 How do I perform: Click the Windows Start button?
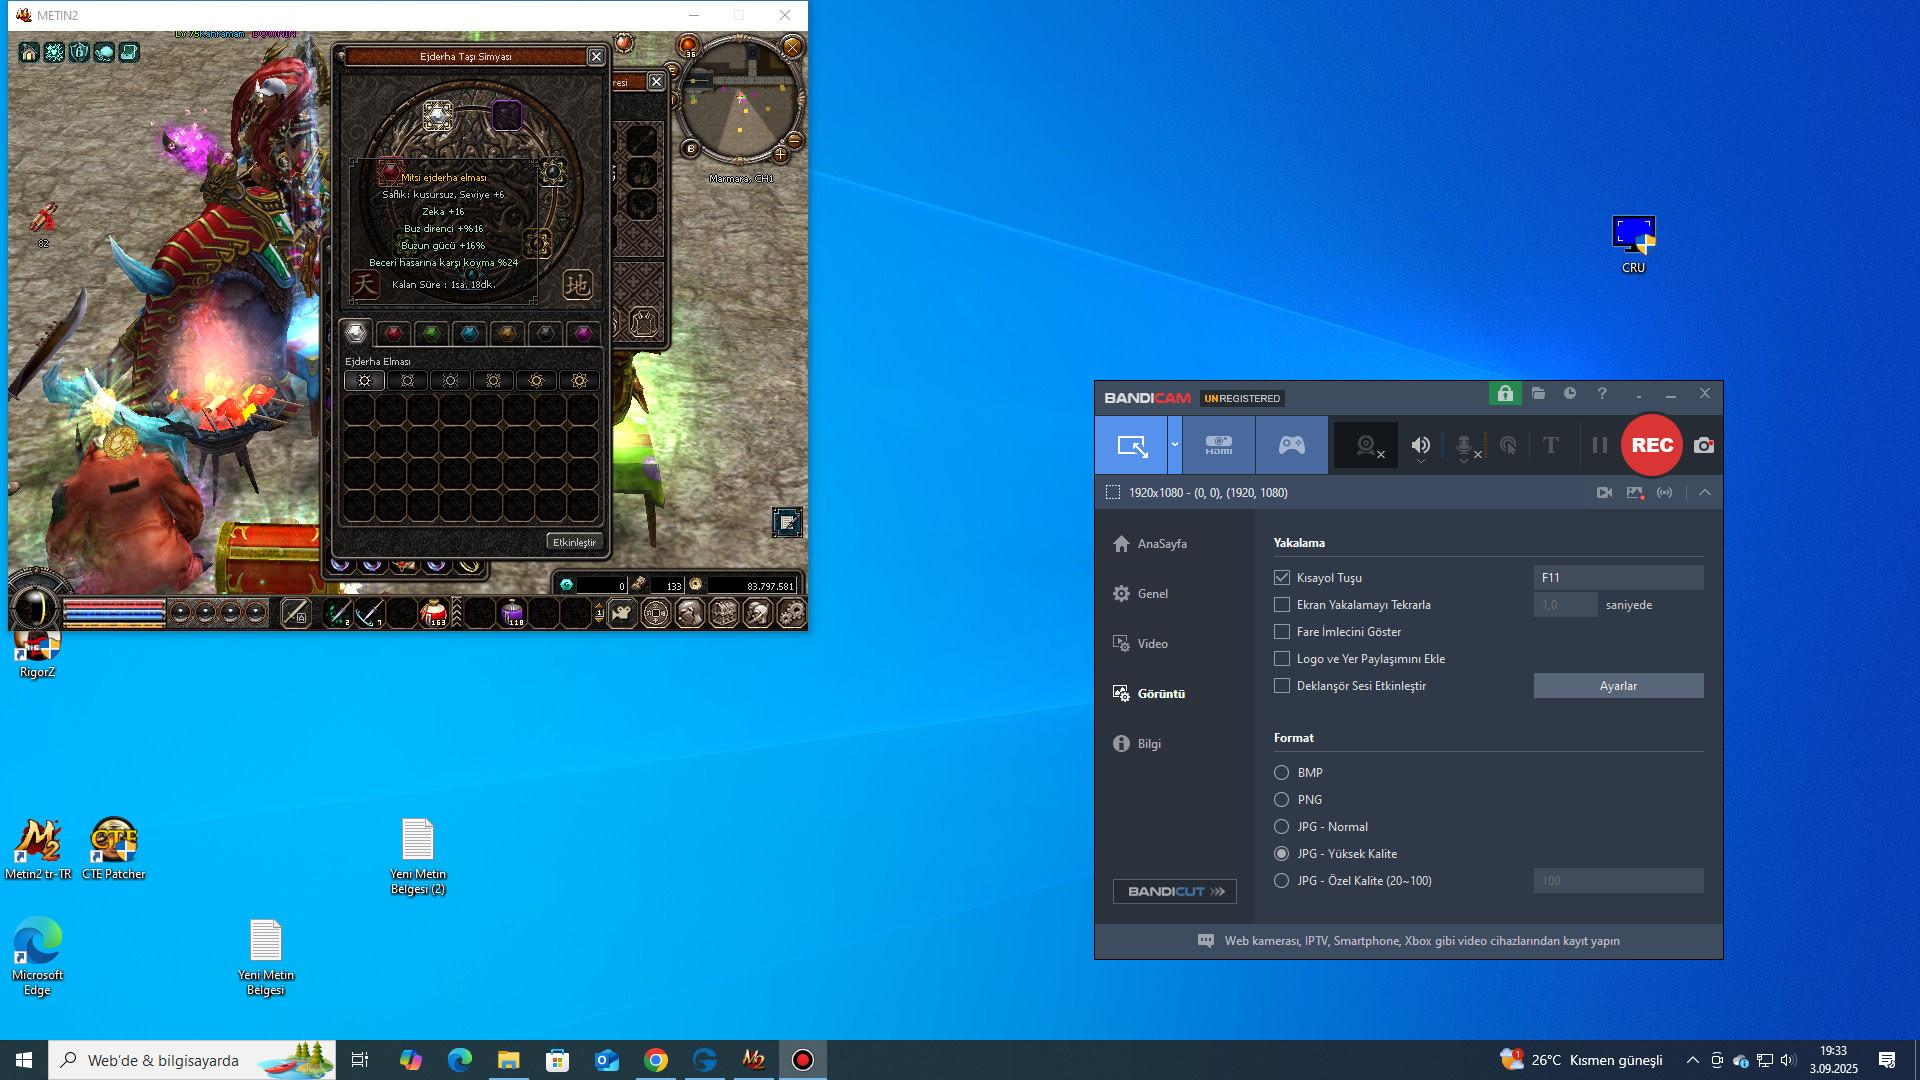(24, 1060)
